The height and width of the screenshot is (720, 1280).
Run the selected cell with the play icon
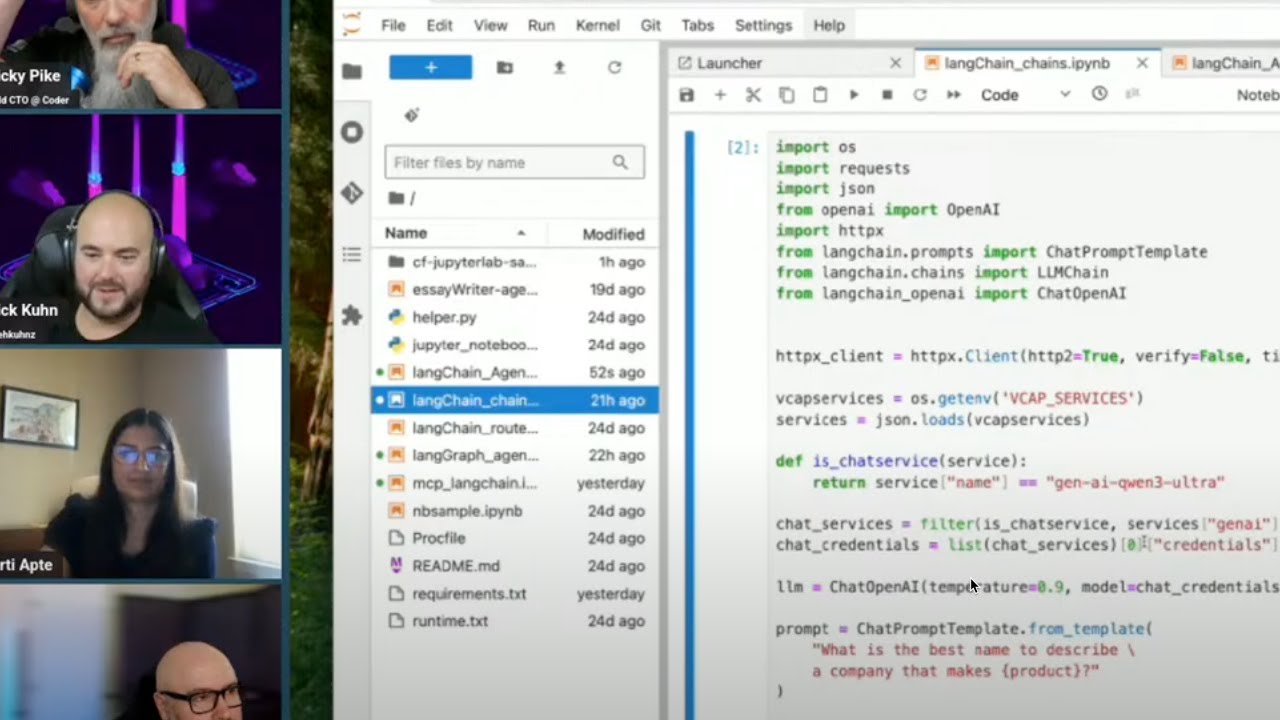pos(854,95)
